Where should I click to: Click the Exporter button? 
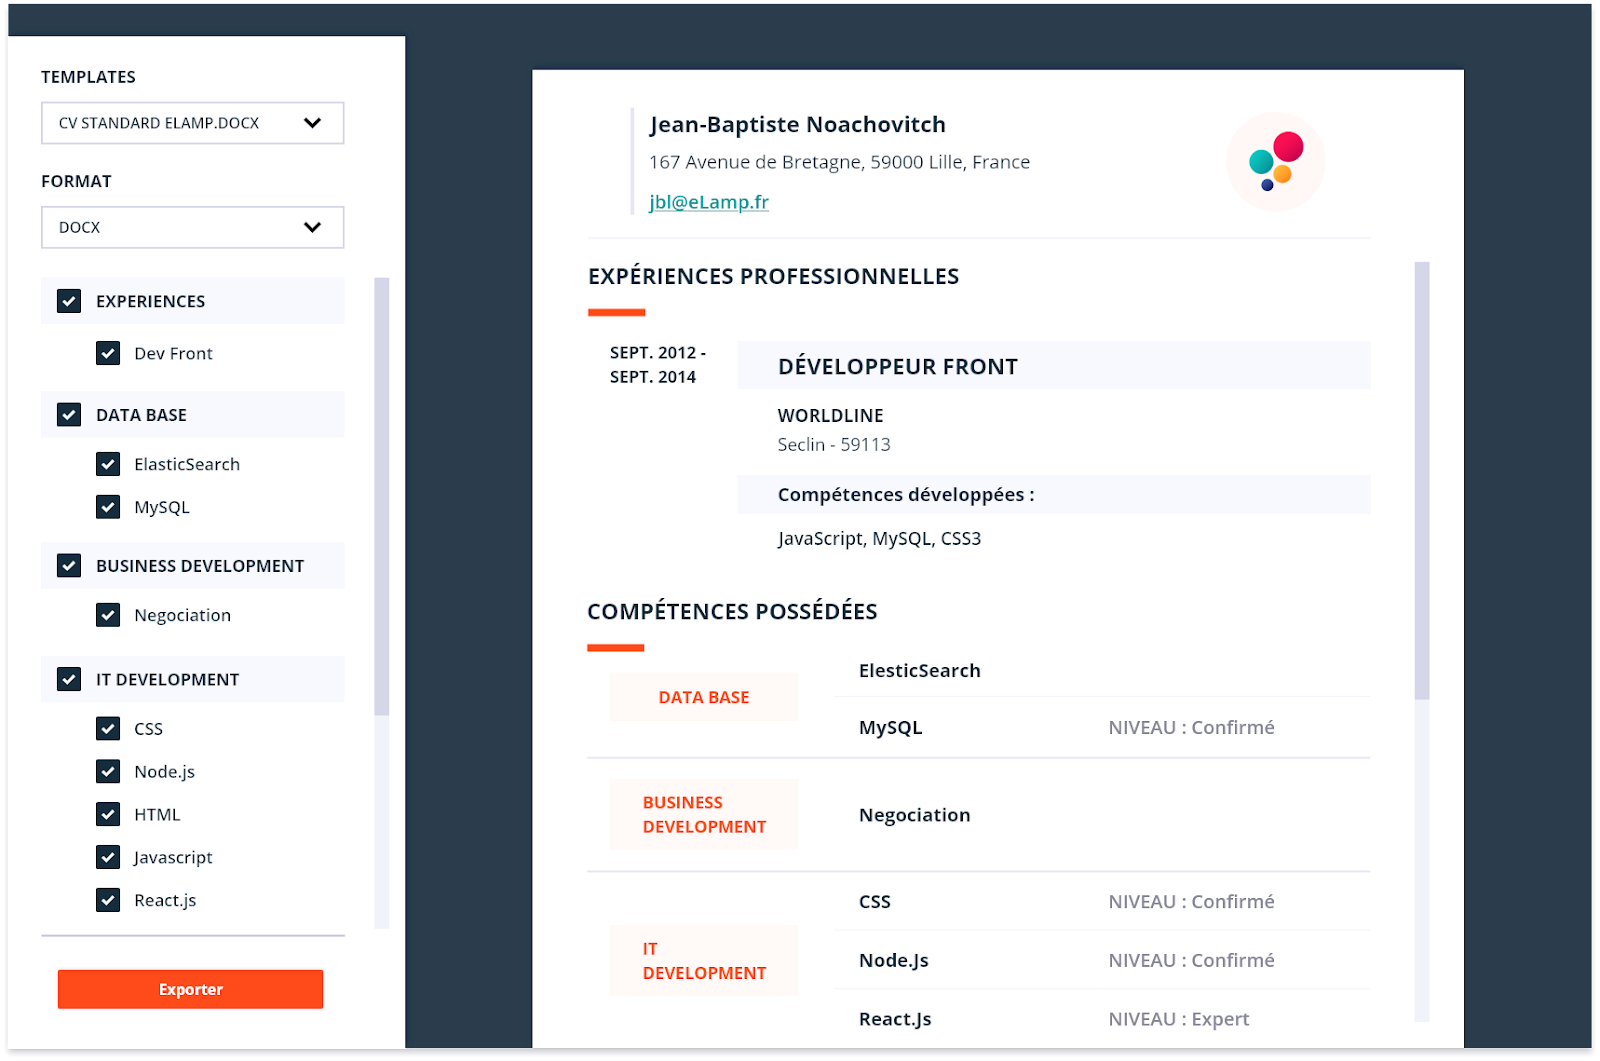190,989
